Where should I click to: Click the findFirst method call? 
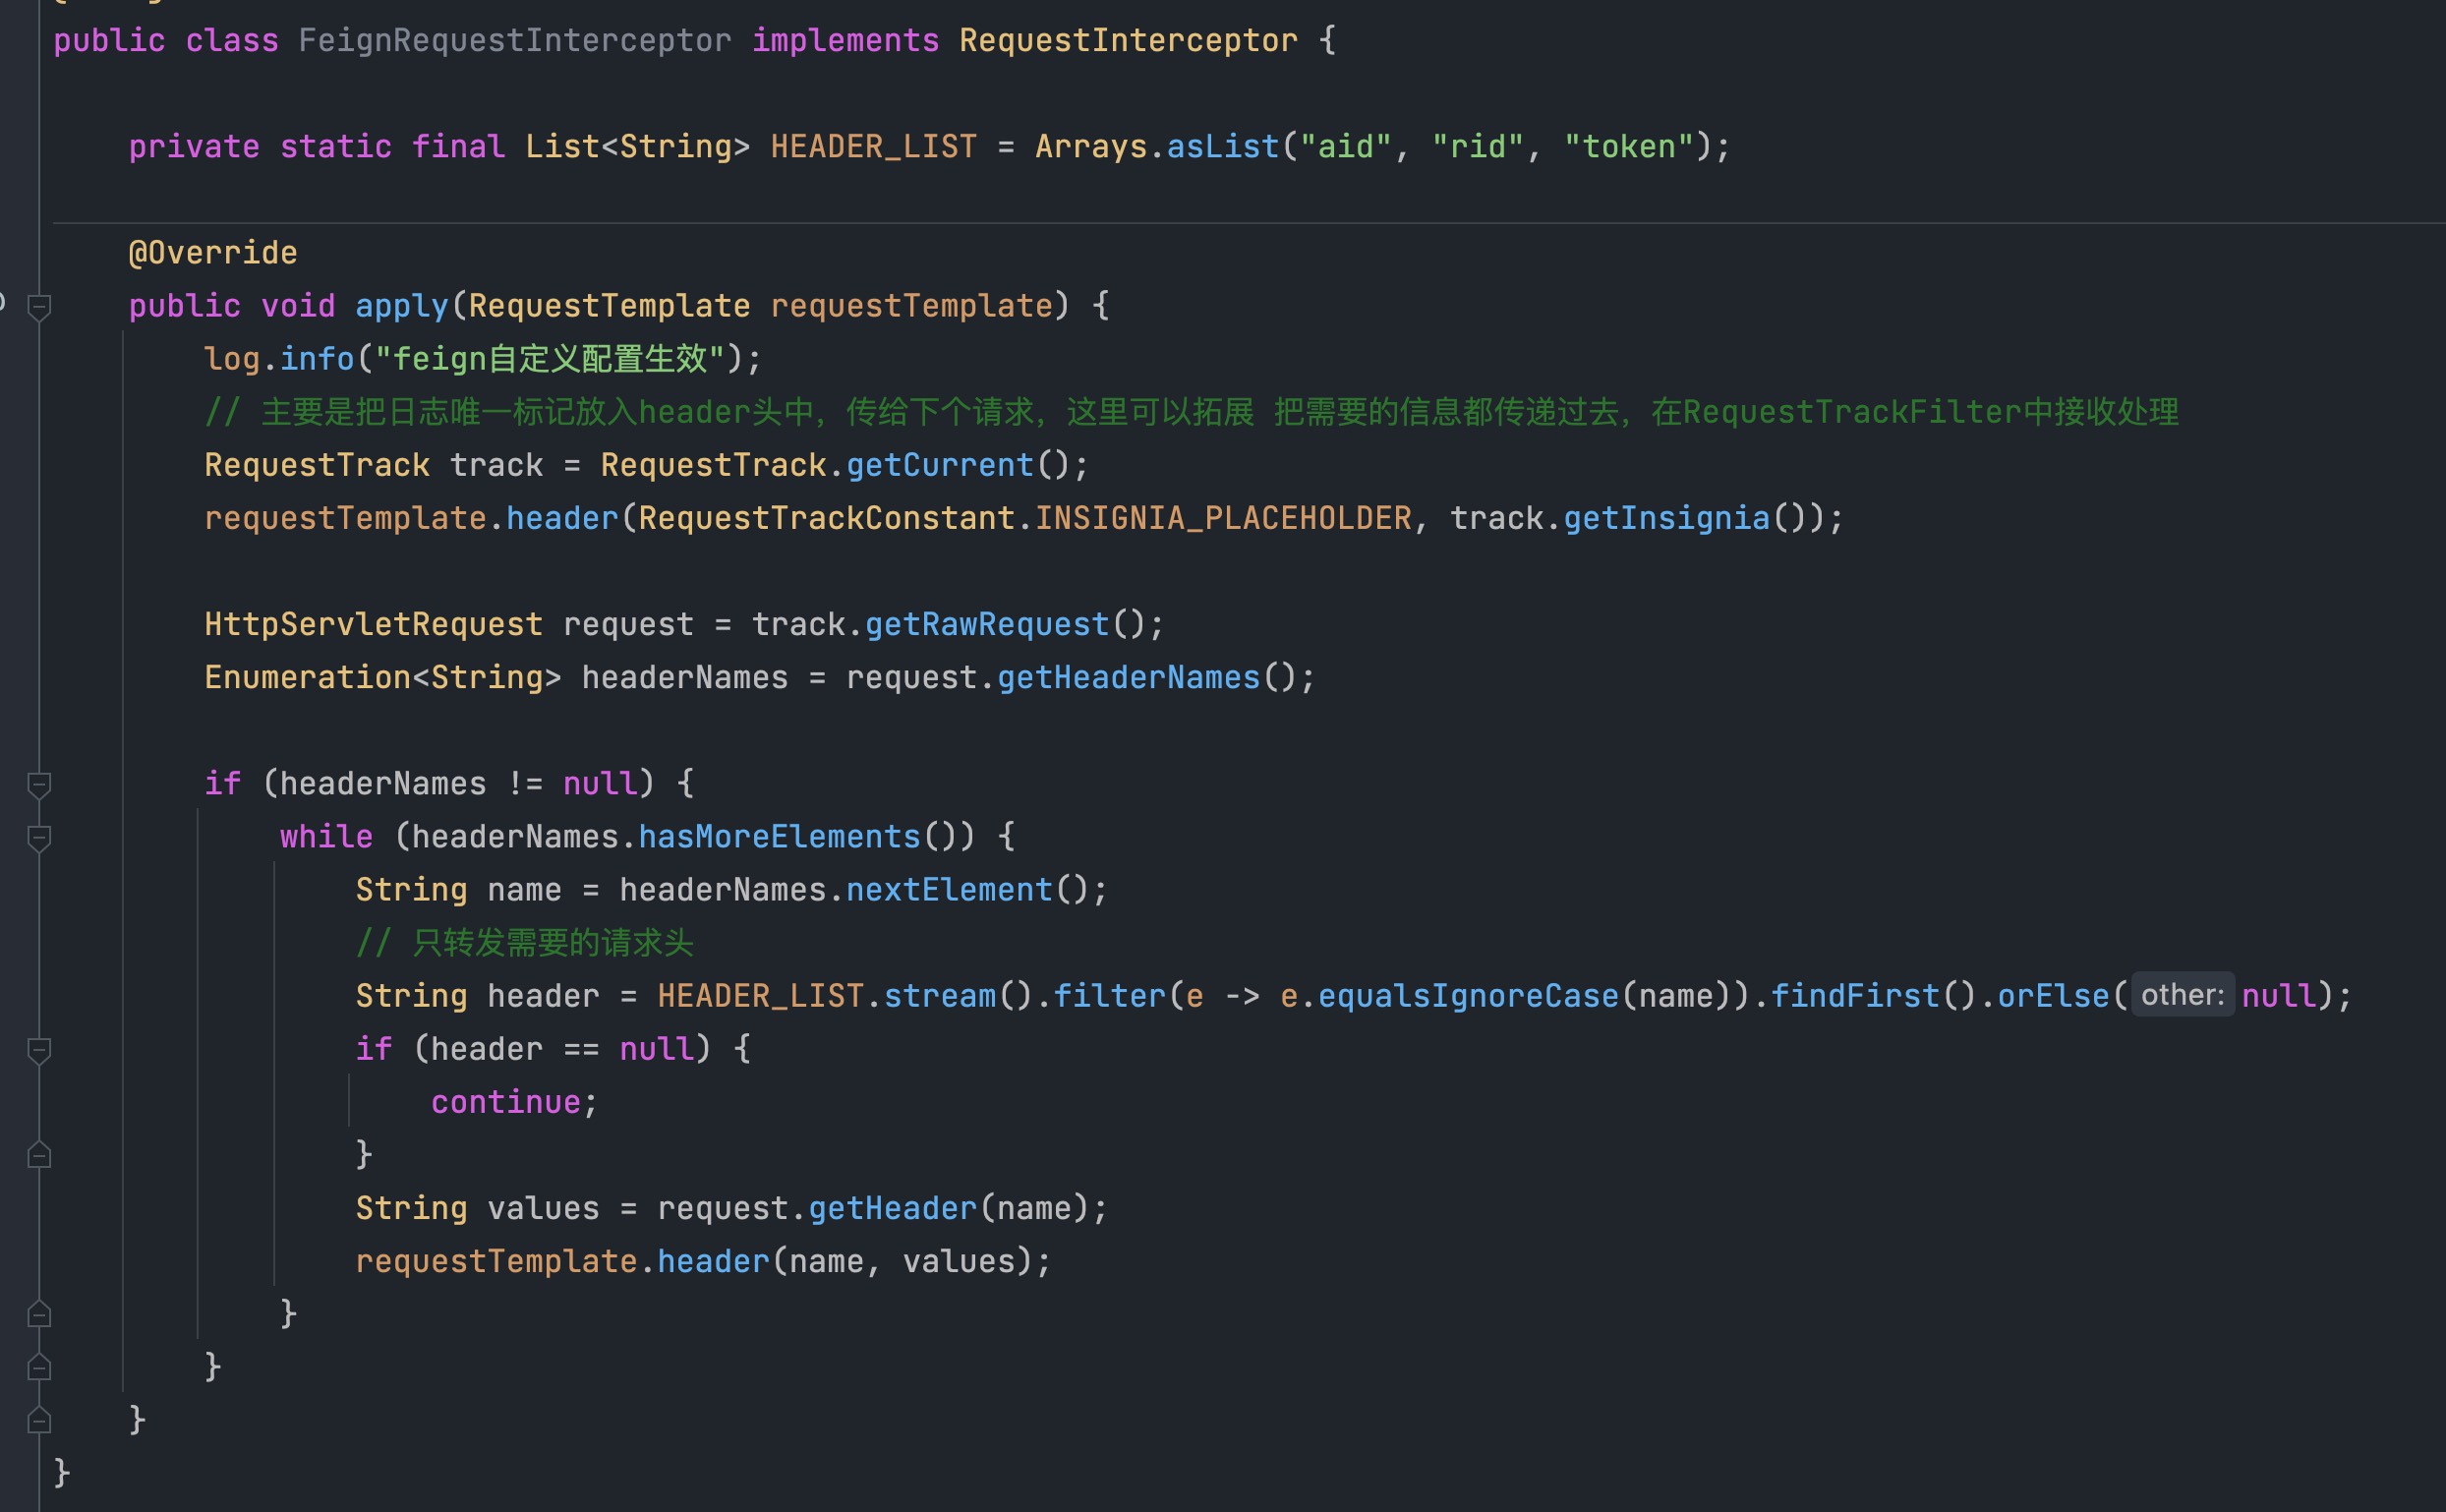coord(1855,996)
